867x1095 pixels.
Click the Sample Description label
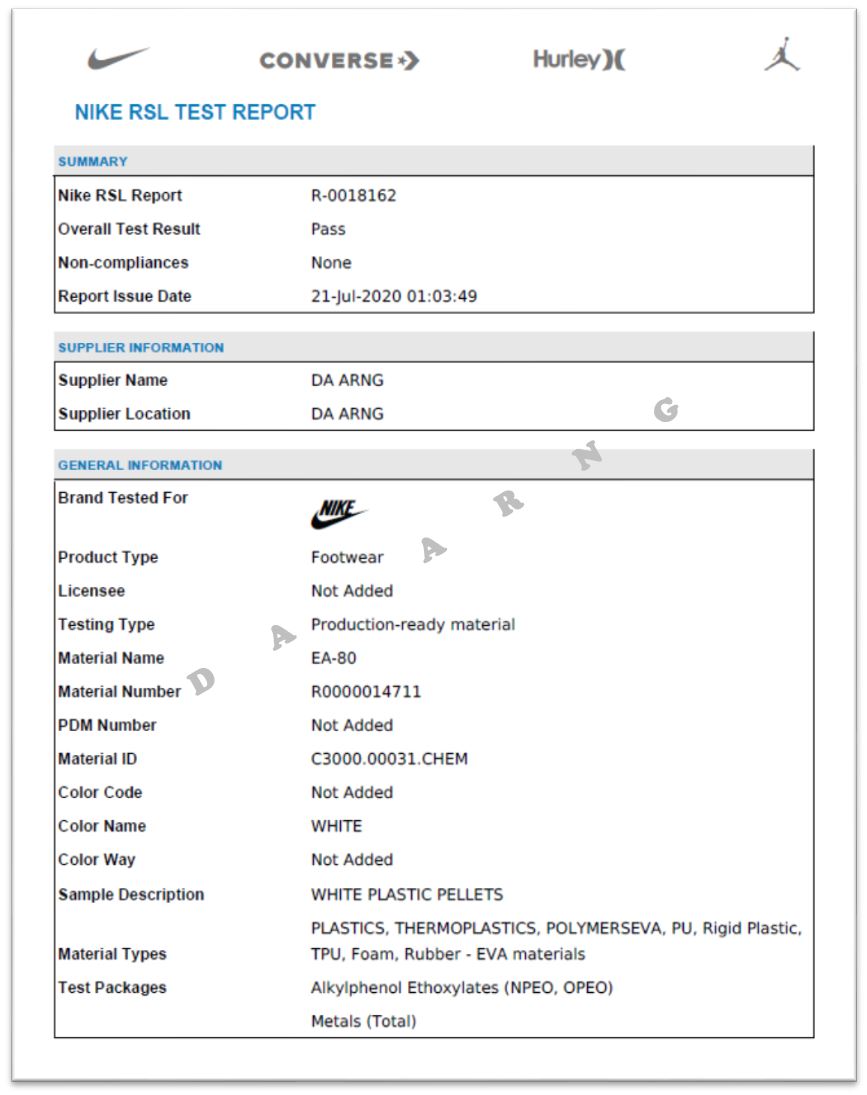(131, 895)
